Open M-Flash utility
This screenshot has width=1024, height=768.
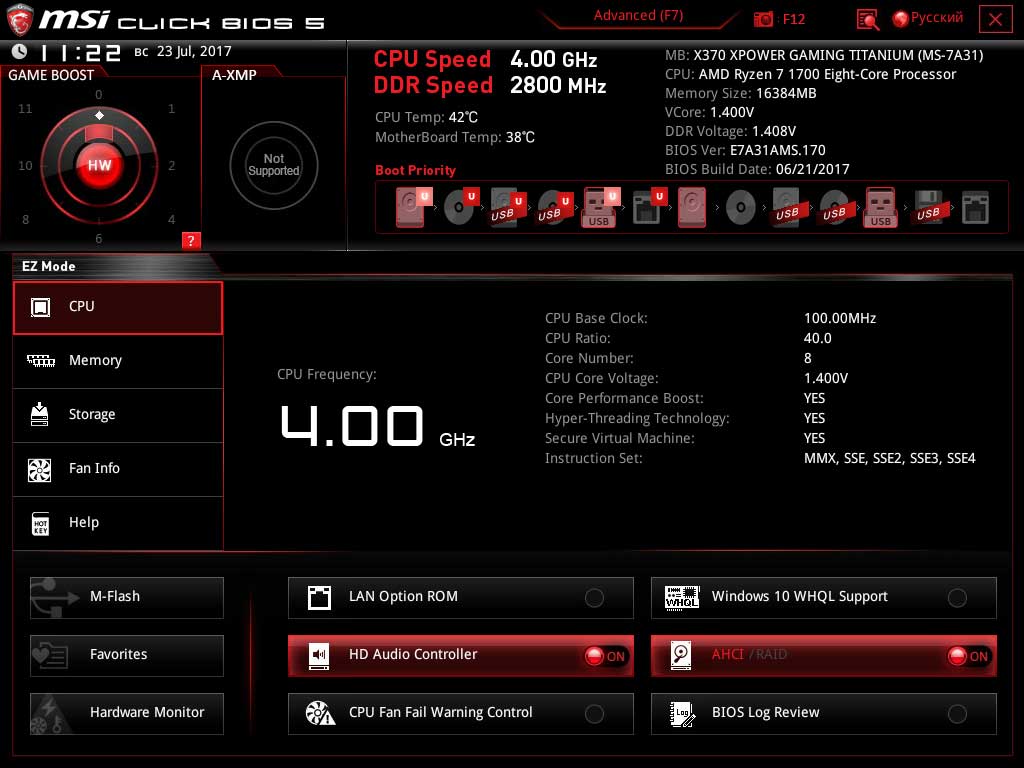click(x=127, y=597)
